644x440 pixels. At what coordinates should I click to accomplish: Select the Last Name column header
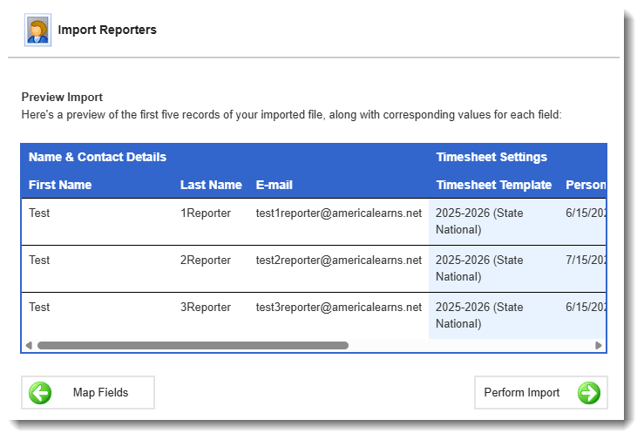(211, 185)
